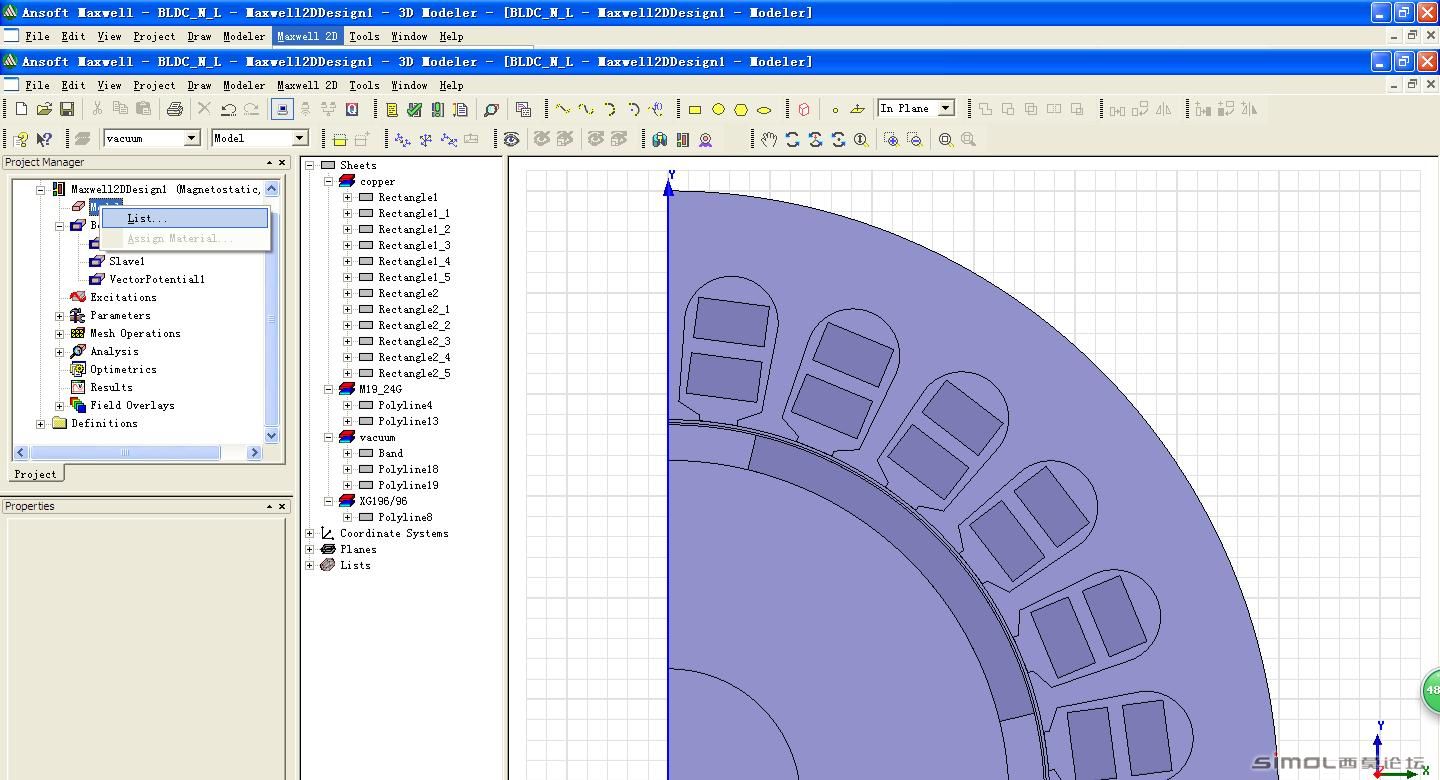This screenshot has width=1440, height=780.
Task: Select Rectangle2_5 in the model tree
Action: click(x=414, y=373)
